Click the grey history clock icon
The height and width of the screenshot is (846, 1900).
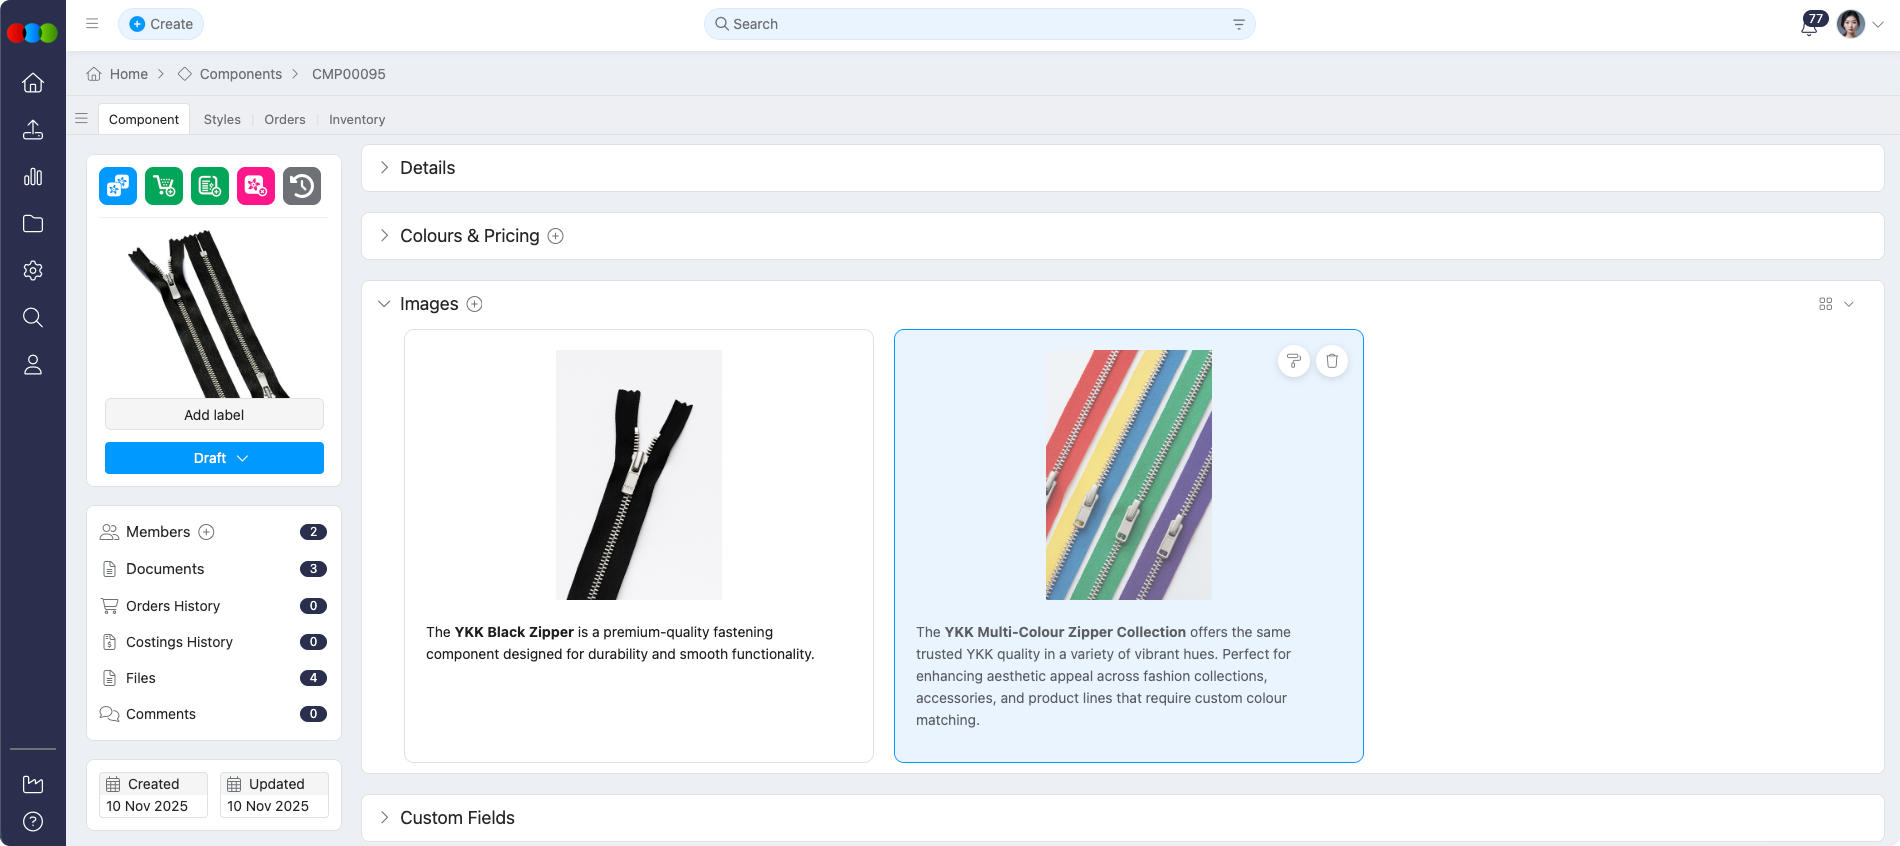[x=302, y=186]
